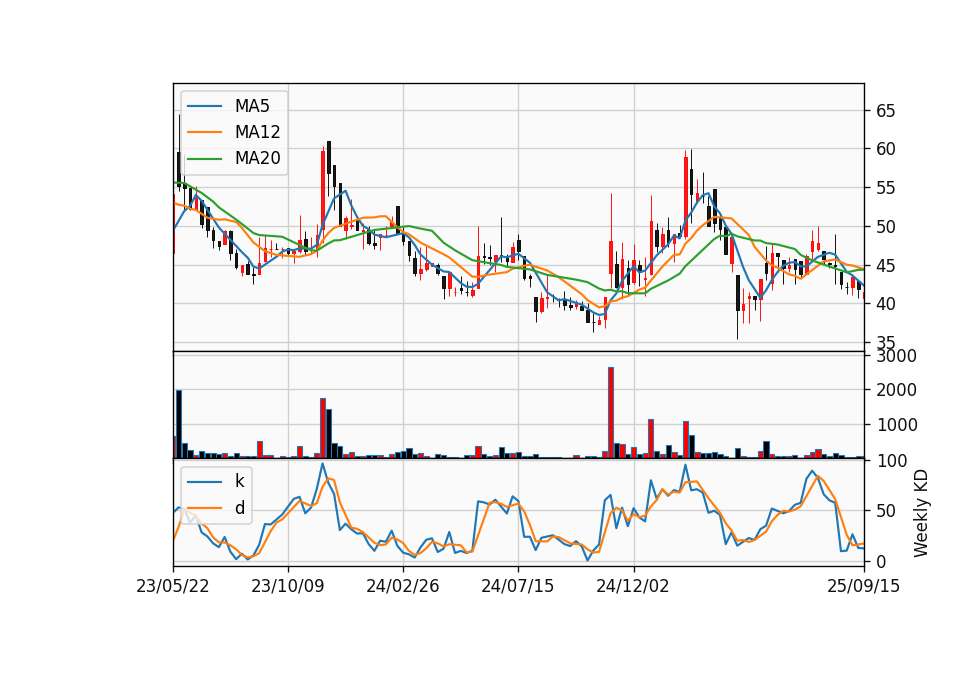Click the blue MA5 legend line sample
The width and height of the screenshot is (960, 690).
204,107
